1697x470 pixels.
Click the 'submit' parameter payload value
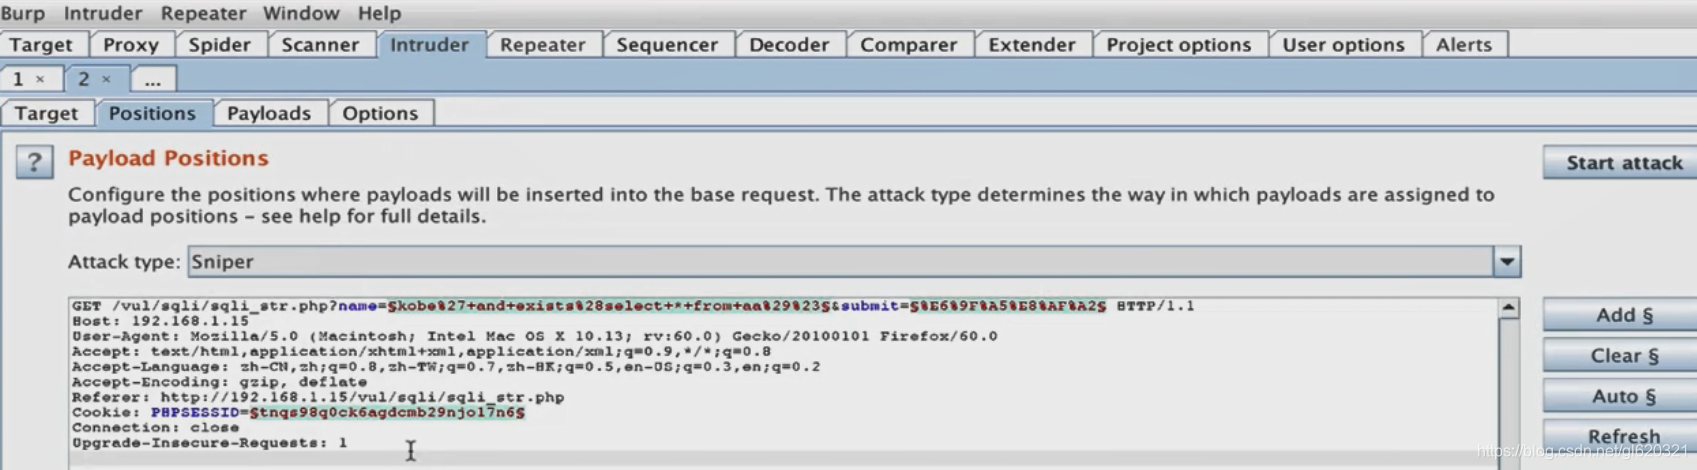[1008, 306]
